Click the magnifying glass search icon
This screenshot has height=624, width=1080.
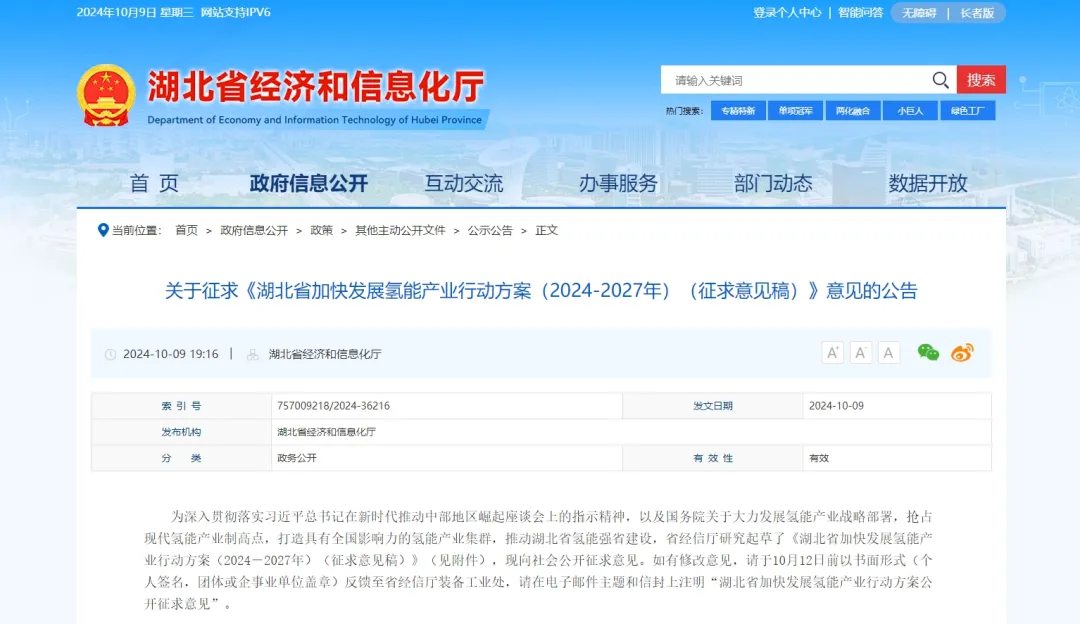click(x=940, y=80)
